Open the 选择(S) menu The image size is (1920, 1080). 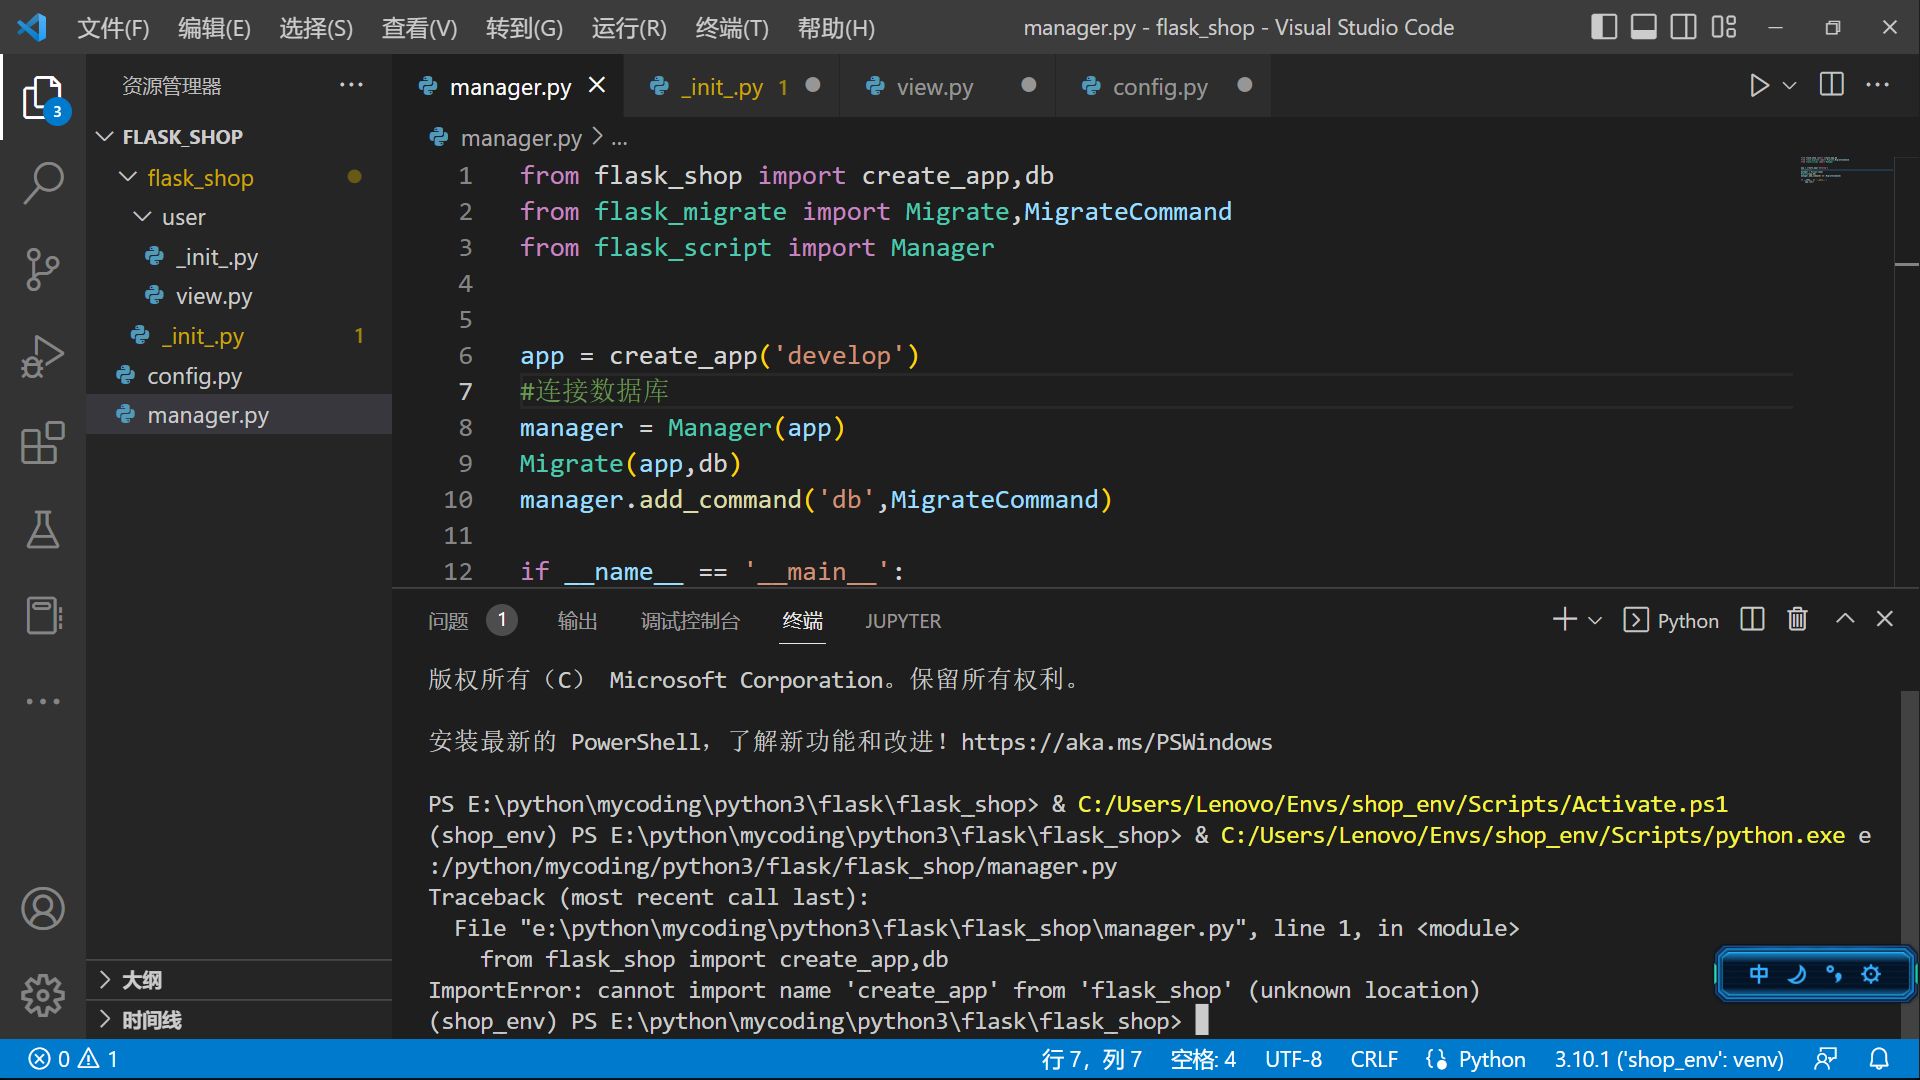coord(316,28)
